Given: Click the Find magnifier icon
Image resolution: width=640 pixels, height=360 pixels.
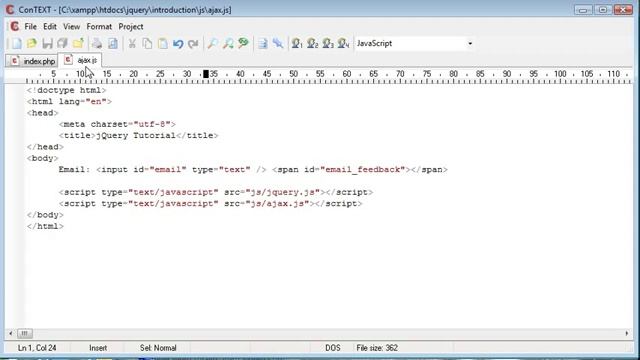Looking at the screenshot, I should [212, 43].
